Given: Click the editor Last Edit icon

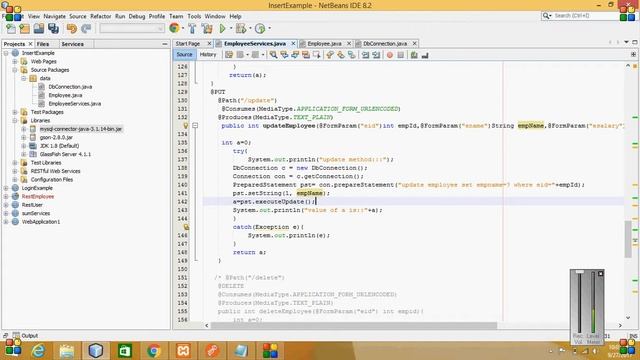Looking at the screenshot, I should 229,55.
